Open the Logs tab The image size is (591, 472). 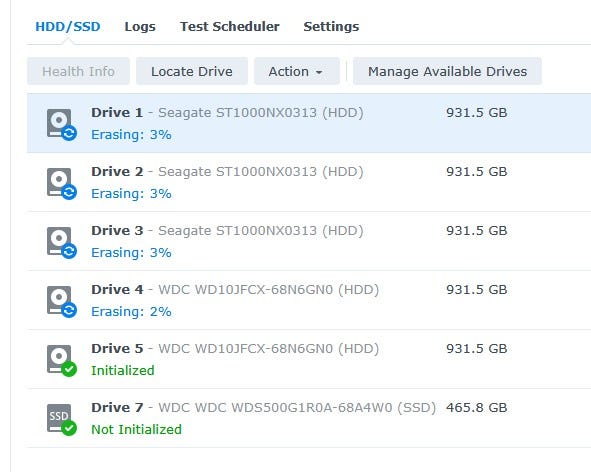click(x=140, y=26)
